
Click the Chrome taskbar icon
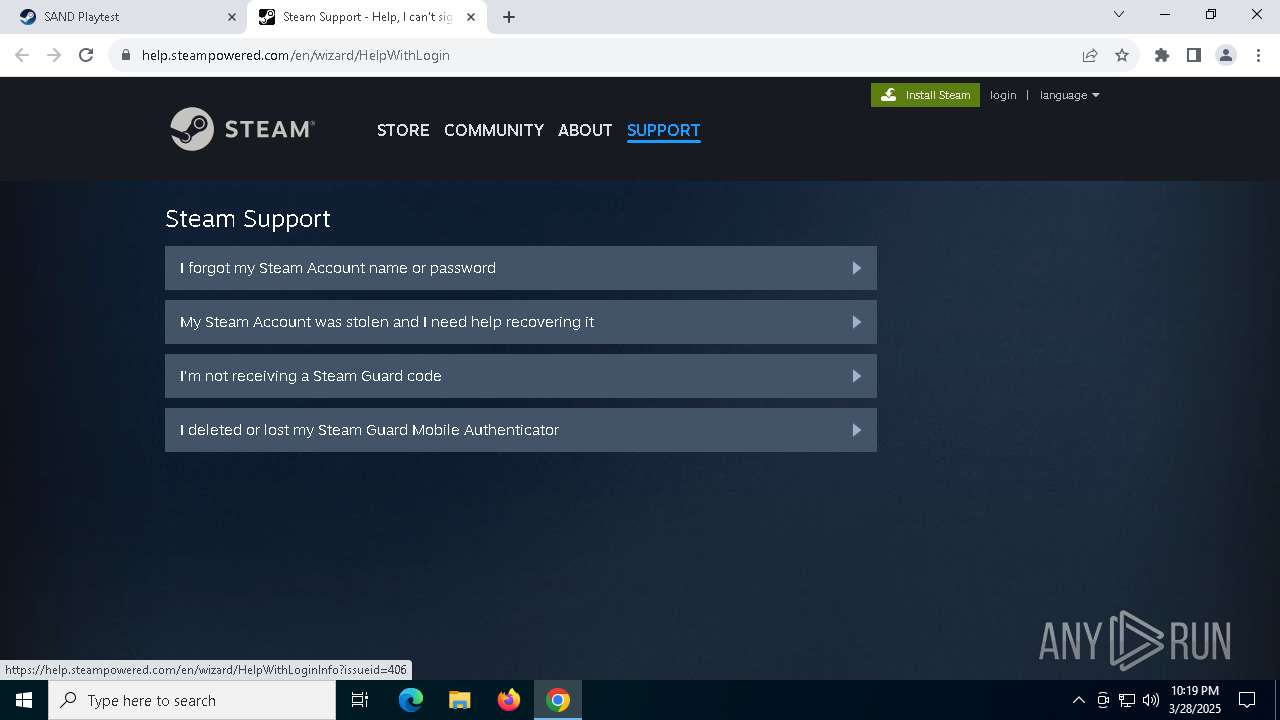[558, 700]
